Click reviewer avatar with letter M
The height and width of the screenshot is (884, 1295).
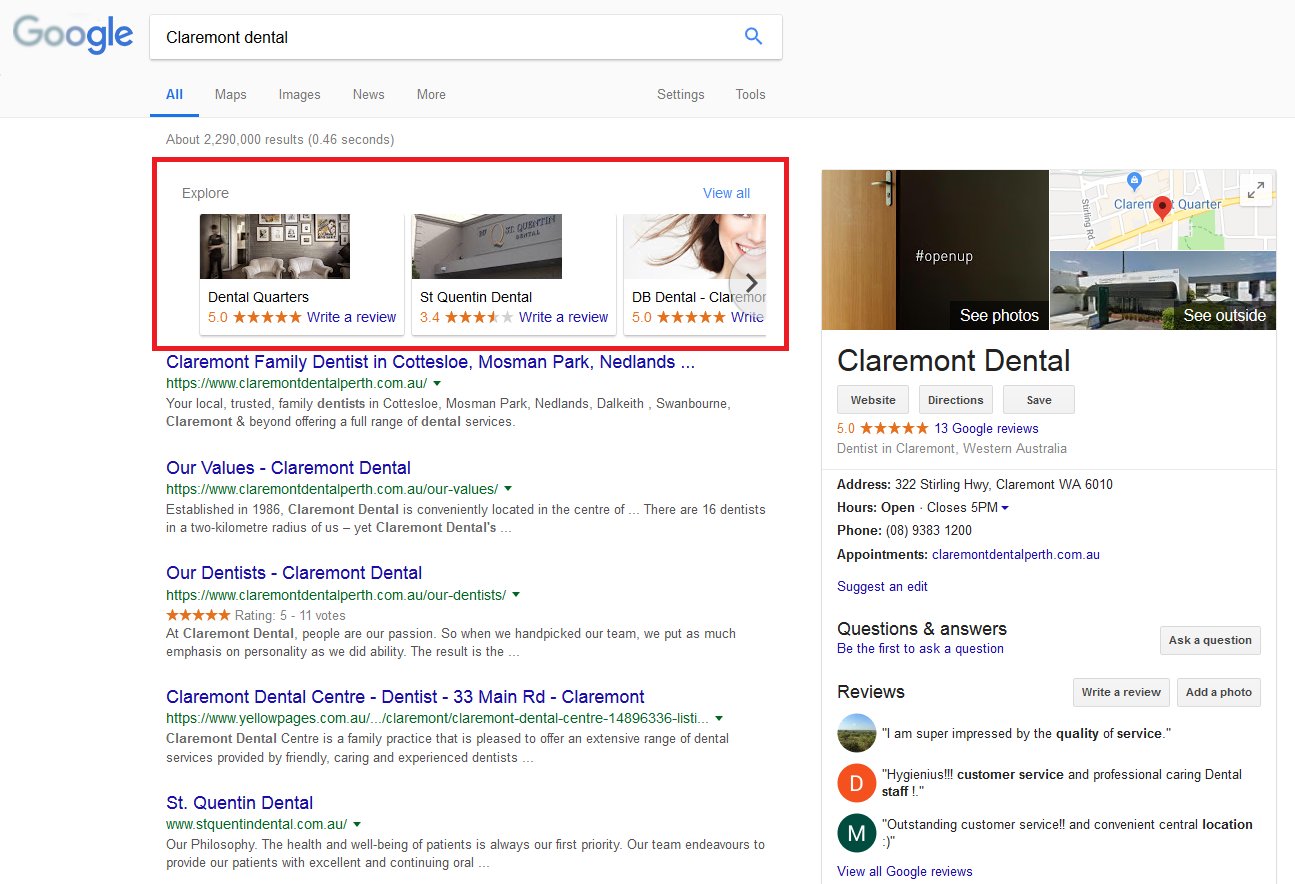point(856,834)
